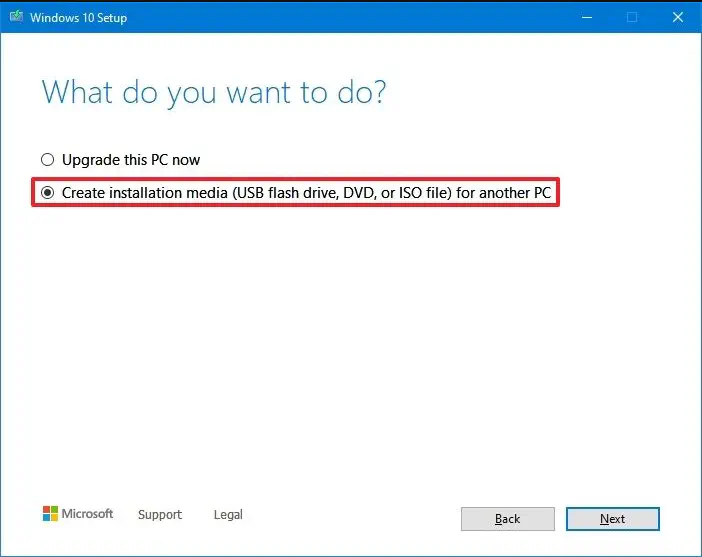Minimize the Windows 10 Setup window
Image resolution: width=702 pixels, height=557 pixels.
587,17
